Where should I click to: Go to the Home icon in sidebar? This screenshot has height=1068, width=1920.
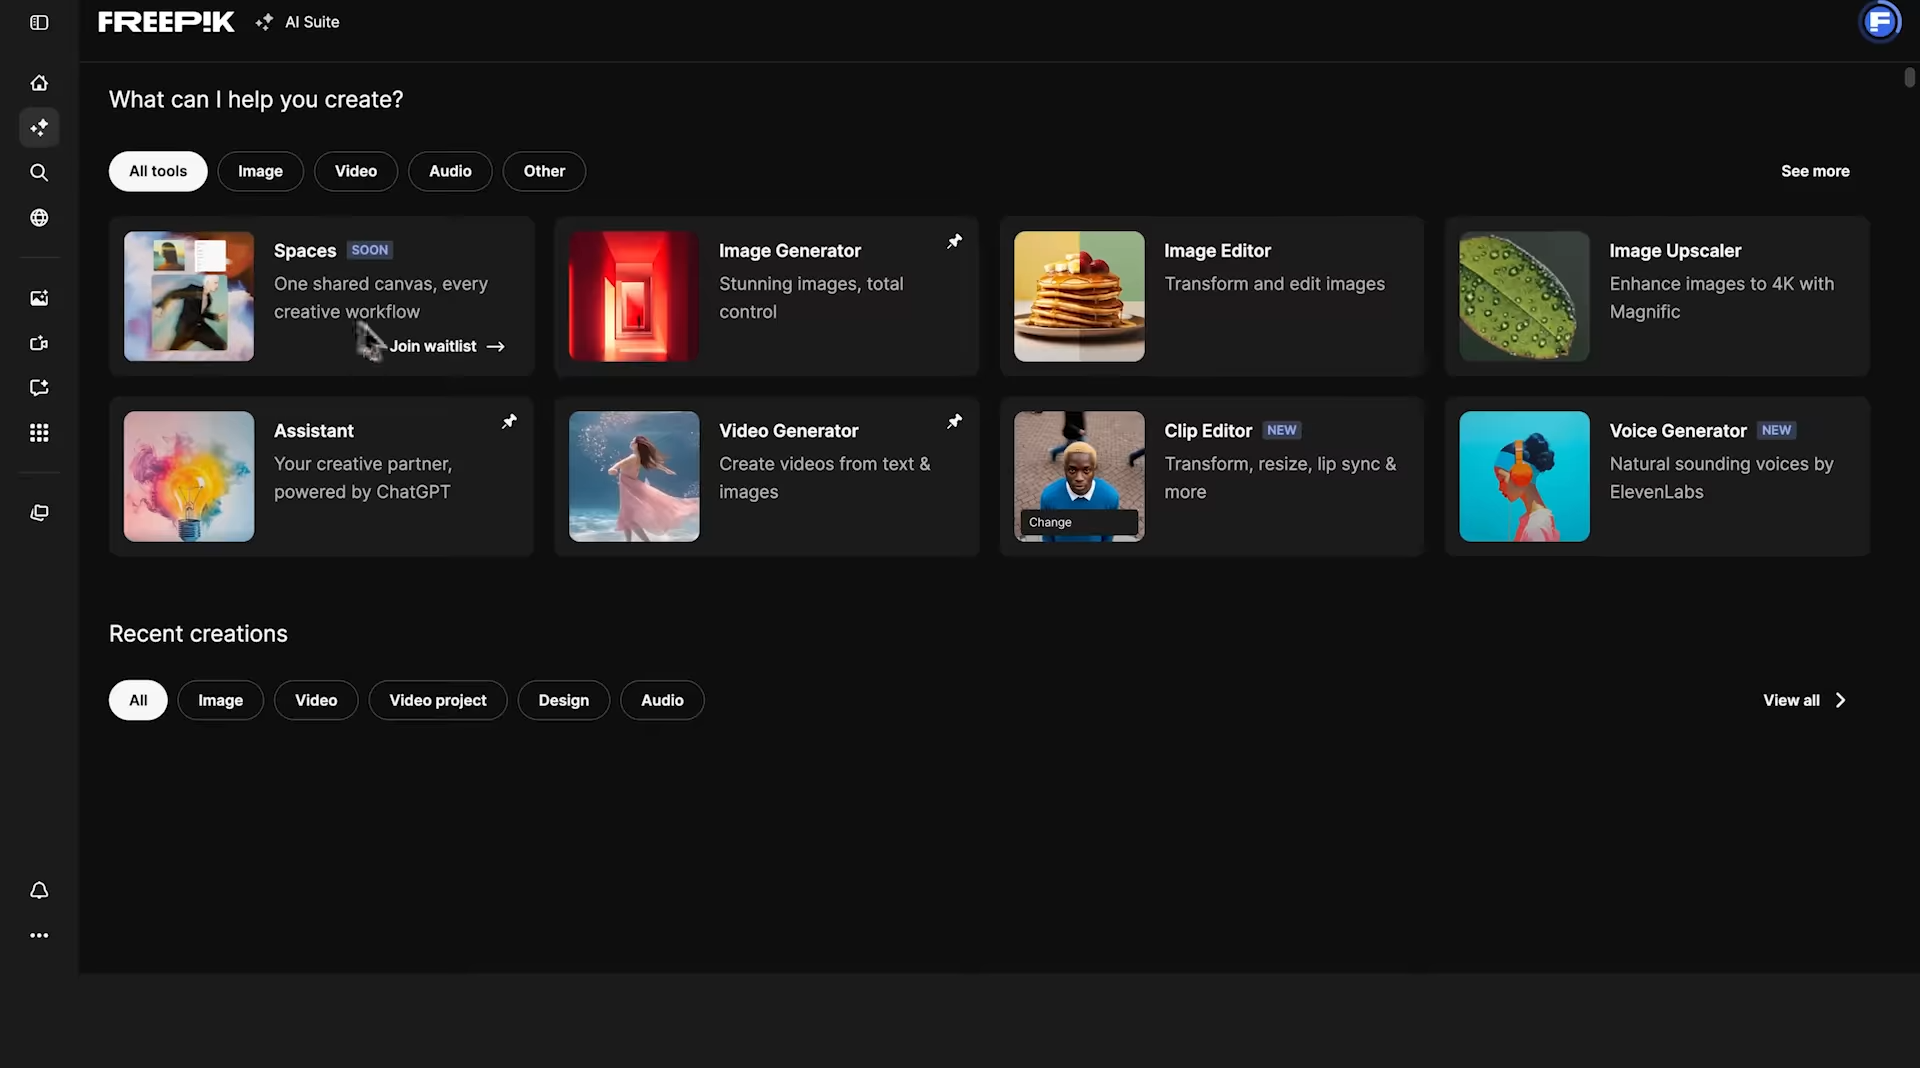coord(39,83)
